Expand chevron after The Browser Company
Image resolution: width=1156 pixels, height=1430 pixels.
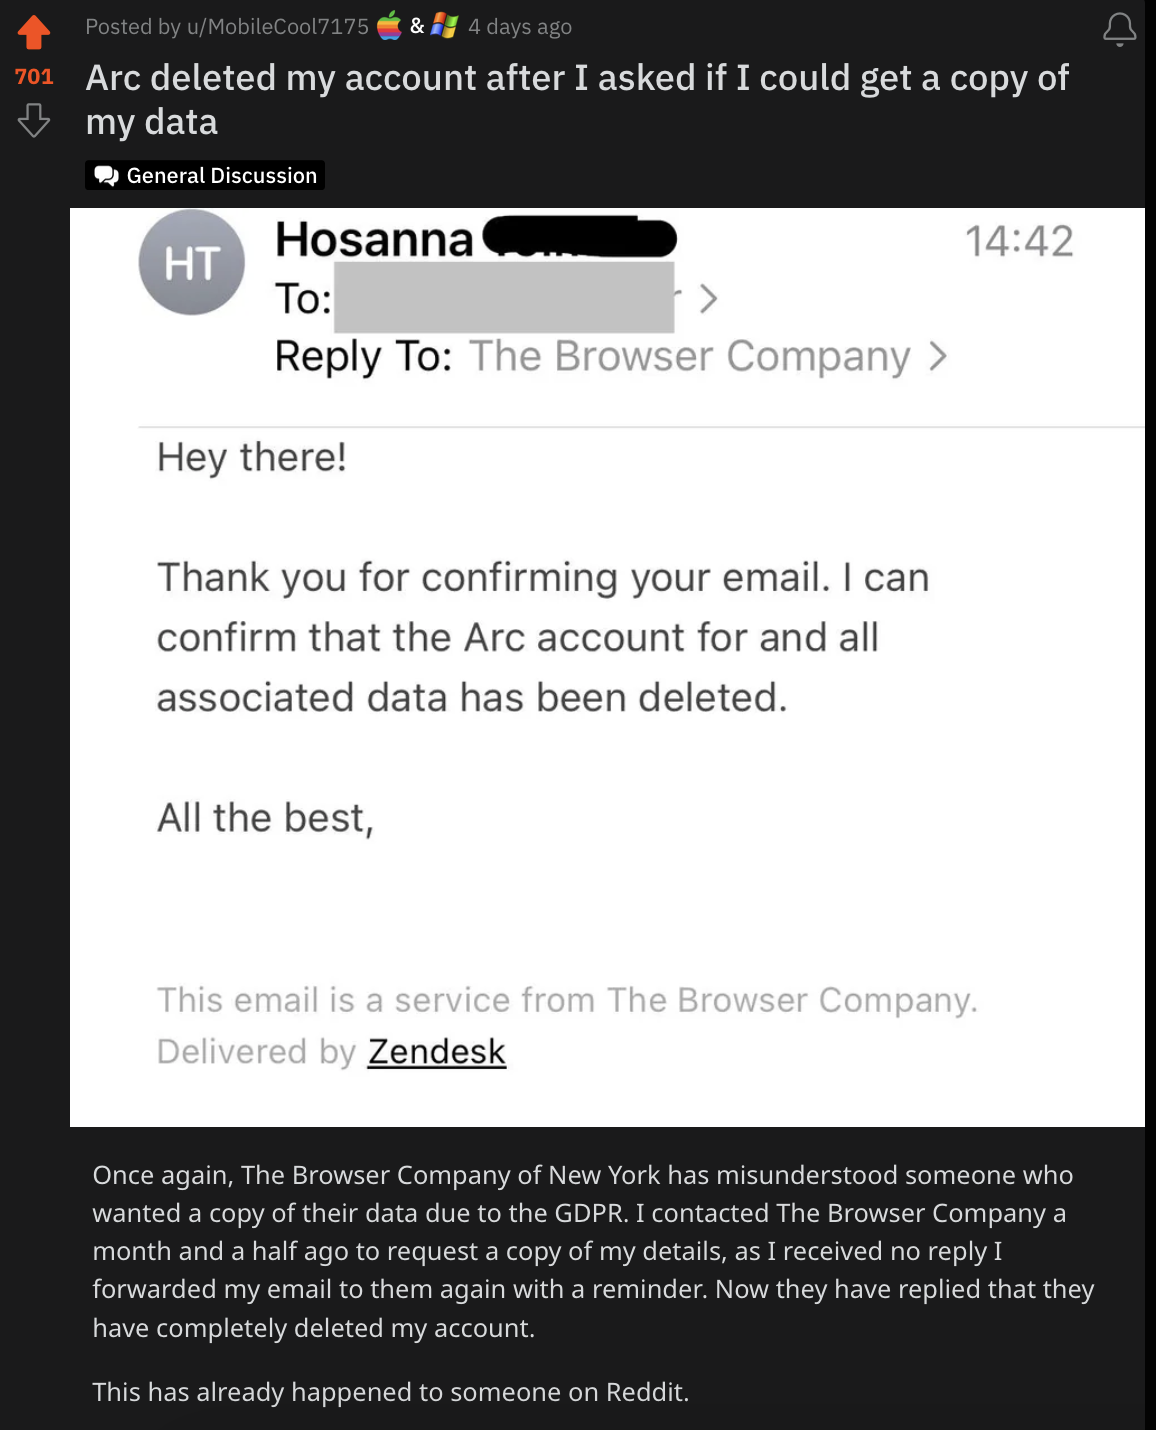pyautogui.click(x=937, y=356)
